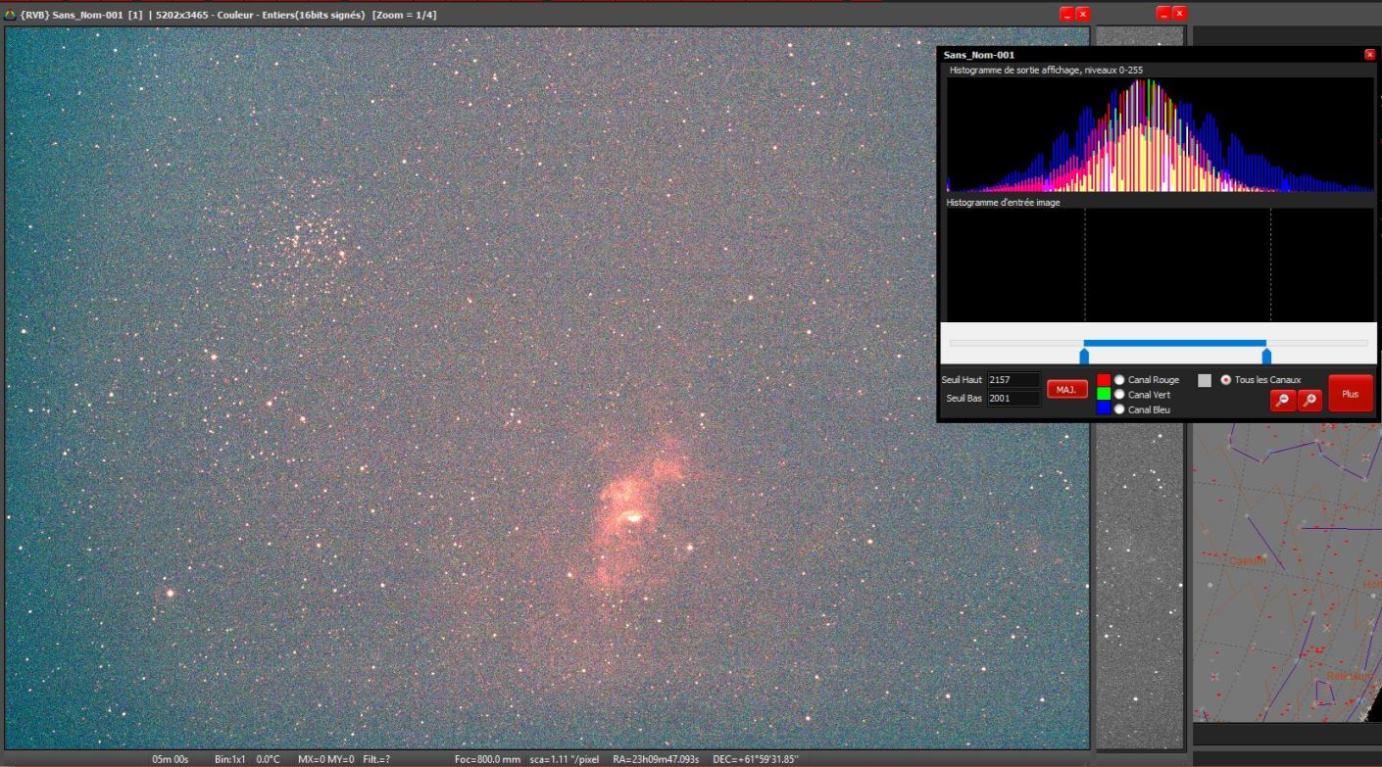Select the Canal Rouge radio button
1382x767 pixels.
(x=1119, y=380)
